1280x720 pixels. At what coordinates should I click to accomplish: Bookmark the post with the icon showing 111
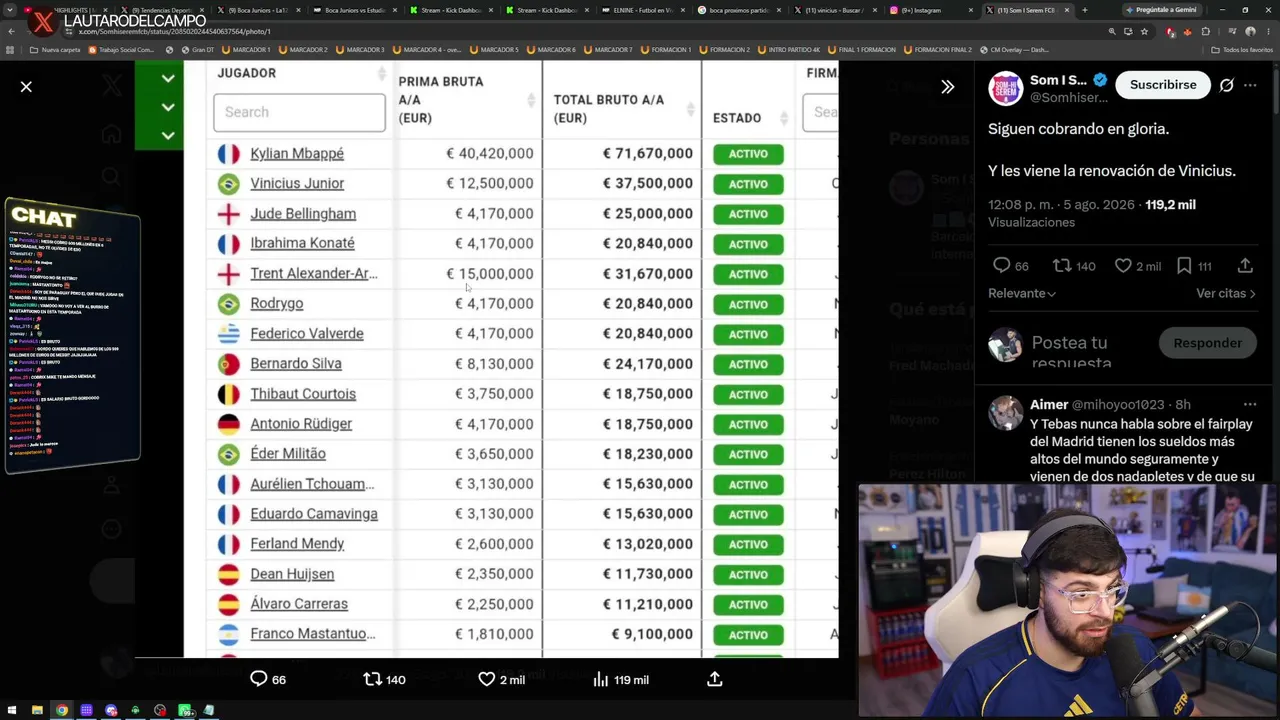(x=1184, y=265)
